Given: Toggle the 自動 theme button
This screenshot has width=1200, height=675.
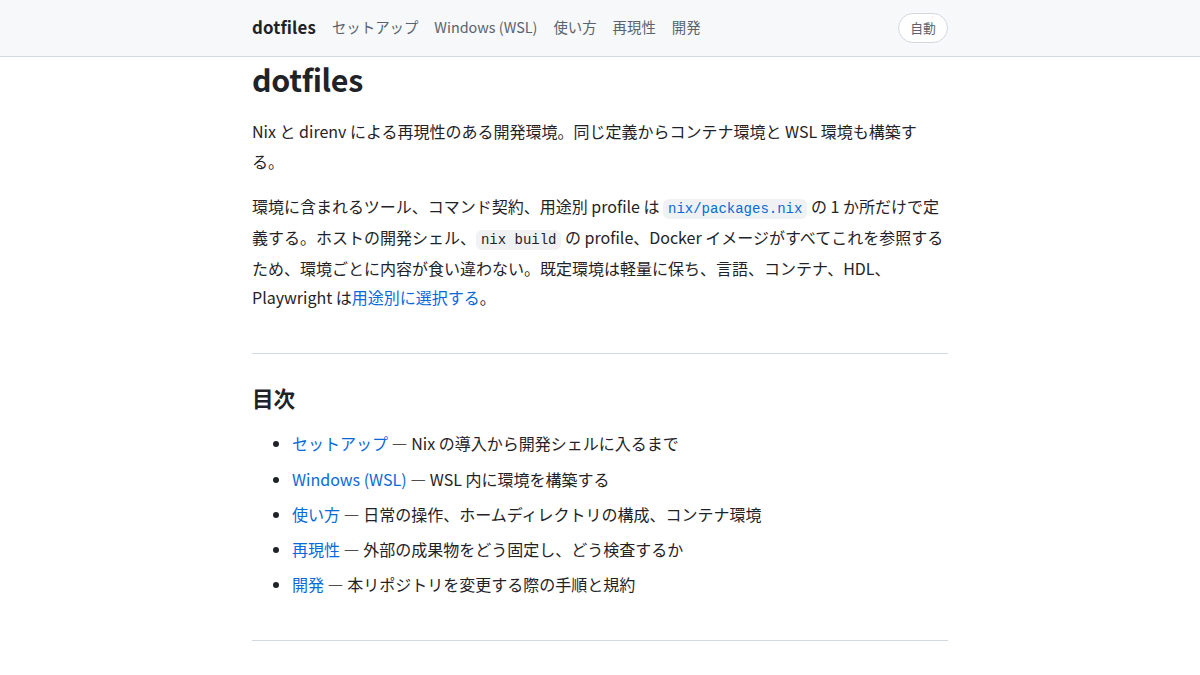Looking at the screenshot, I should (923, 28).
